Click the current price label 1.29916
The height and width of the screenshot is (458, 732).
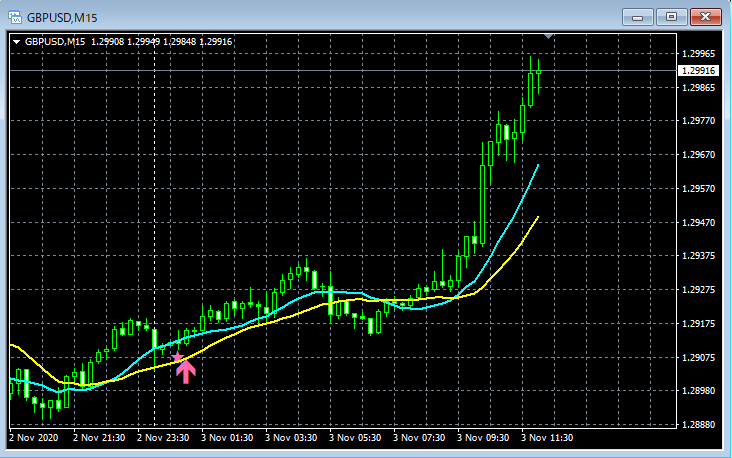pos(698,70)
